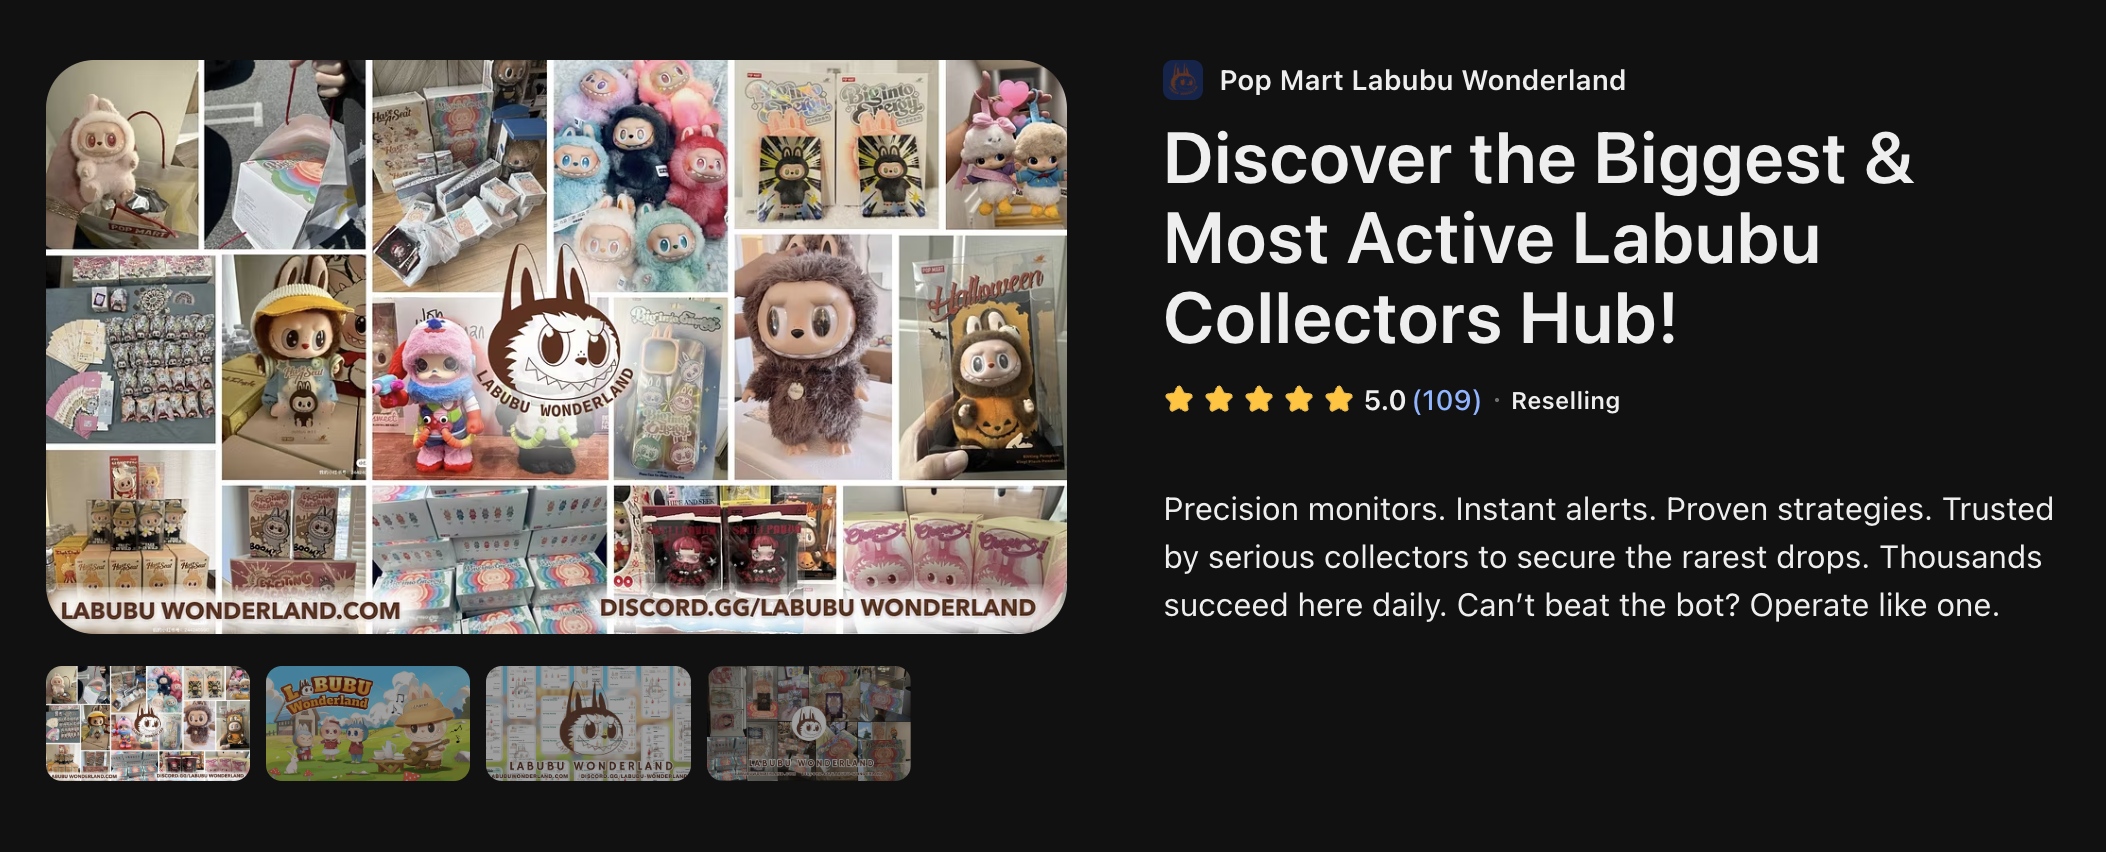Viewport: 2106px width, 852px height.
Task: Click the Pop Mart Labubu Wonderland store icon
Action: pyautogui.click(x=1183, y=80)
